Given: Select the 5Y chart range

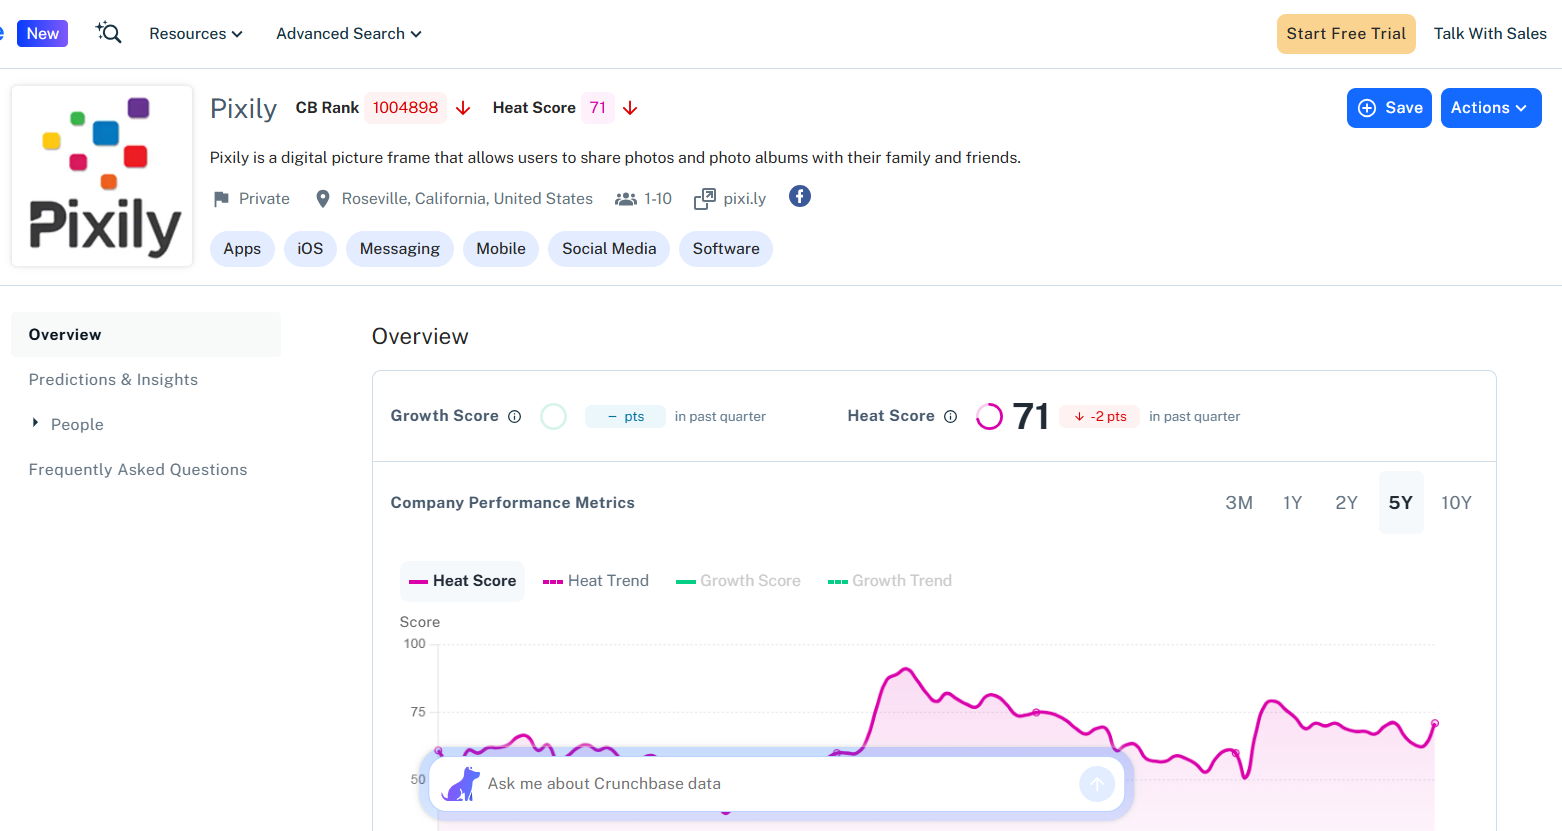Looking at the screenshot, I should pyautogui.click(x=1401, y=503).
